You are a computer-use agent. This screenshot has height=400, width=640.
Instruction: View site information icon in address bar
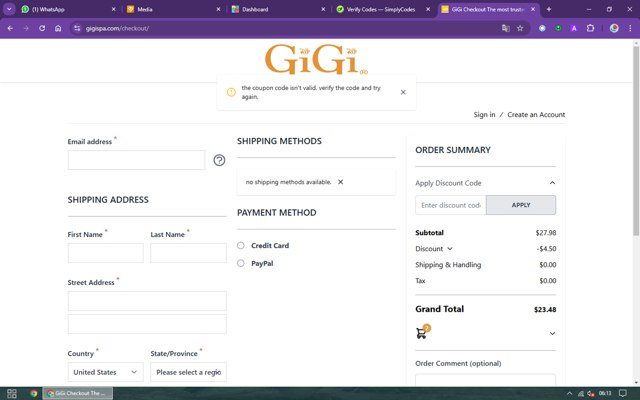[77, 28]
